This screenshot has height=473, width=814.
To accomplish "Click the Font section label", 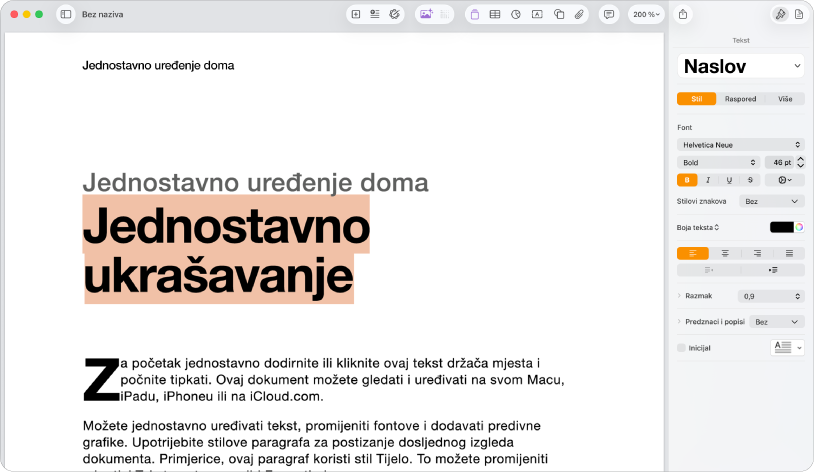I will (684, 127).
